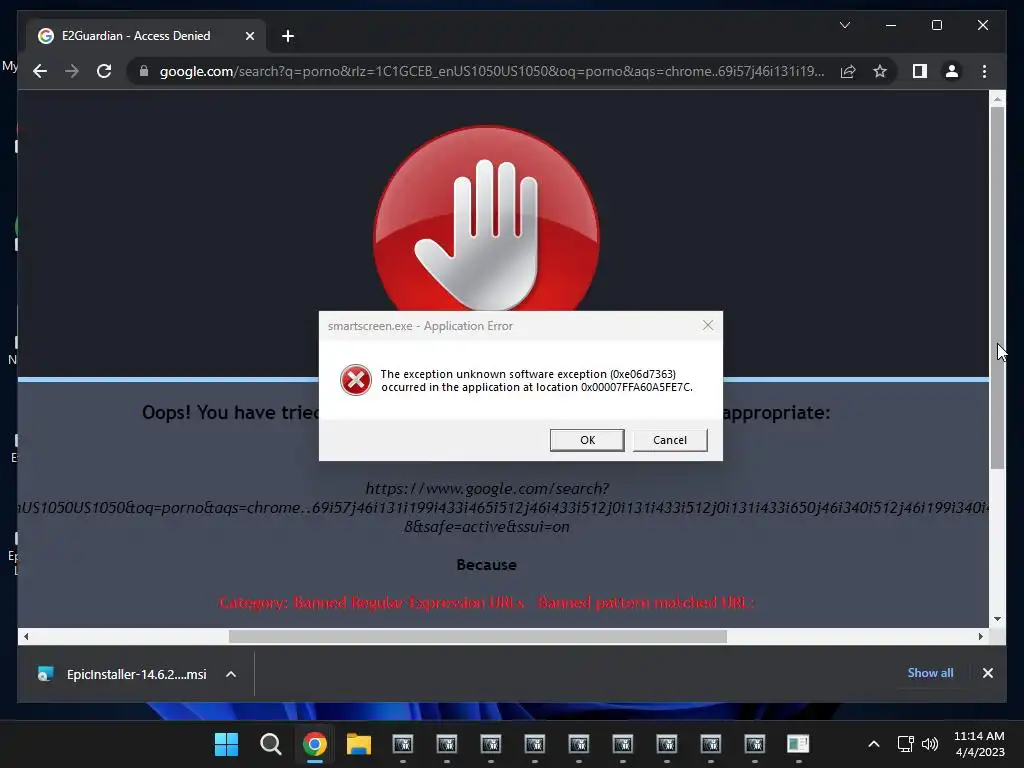Minimize the Chrome window
1024x768 pixels.
891,25
